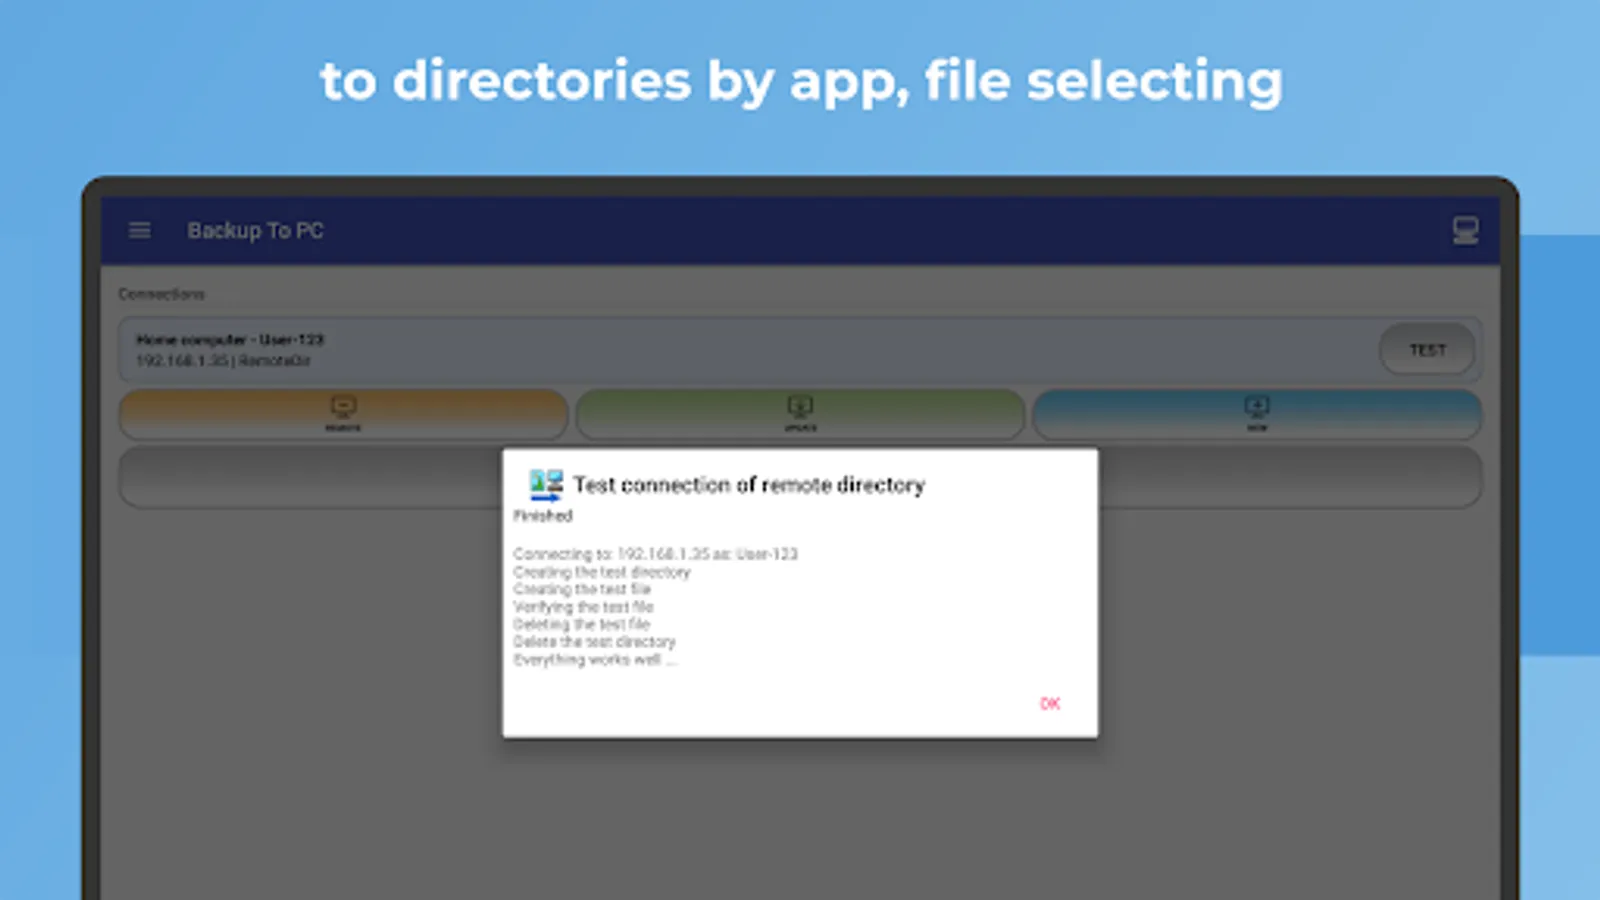
Task: Click the 'Connecting to: 192.168.1.35' log line
Action: click(x=655, y=554)
